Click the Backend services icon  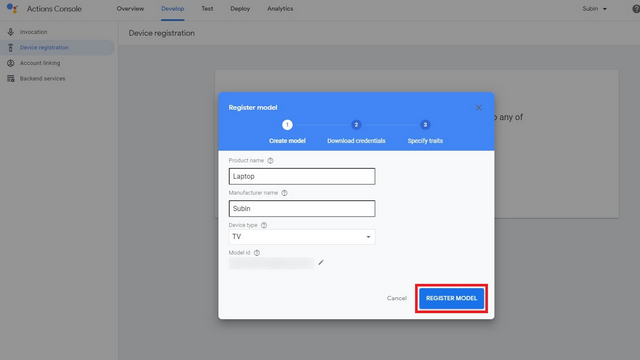pos(11,78)
